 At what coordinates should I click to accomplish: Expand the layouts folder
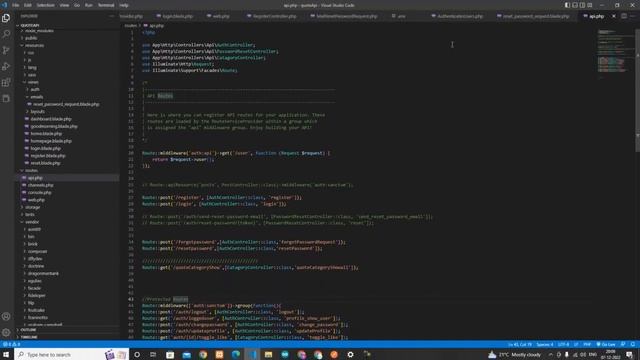(37, 111)
